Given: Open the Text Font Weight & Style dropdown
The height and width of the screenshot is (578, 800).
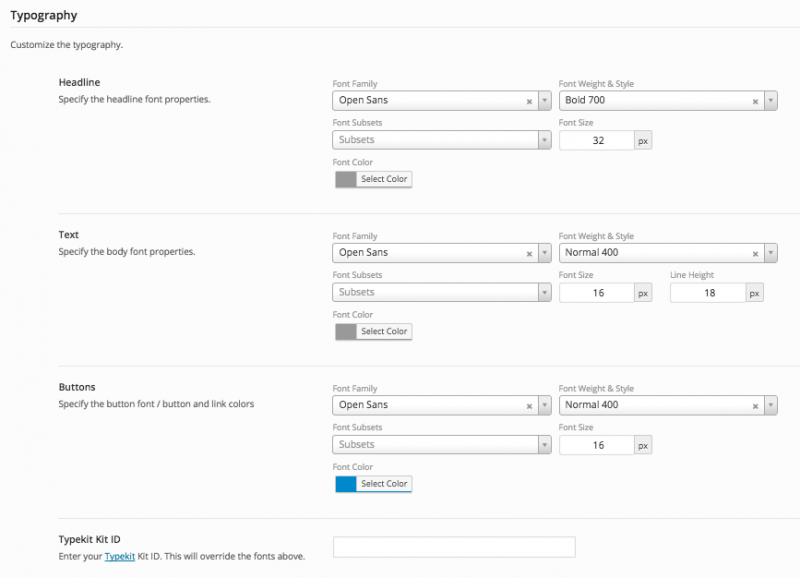Looking at the screenshot, I should pos(770,253).
